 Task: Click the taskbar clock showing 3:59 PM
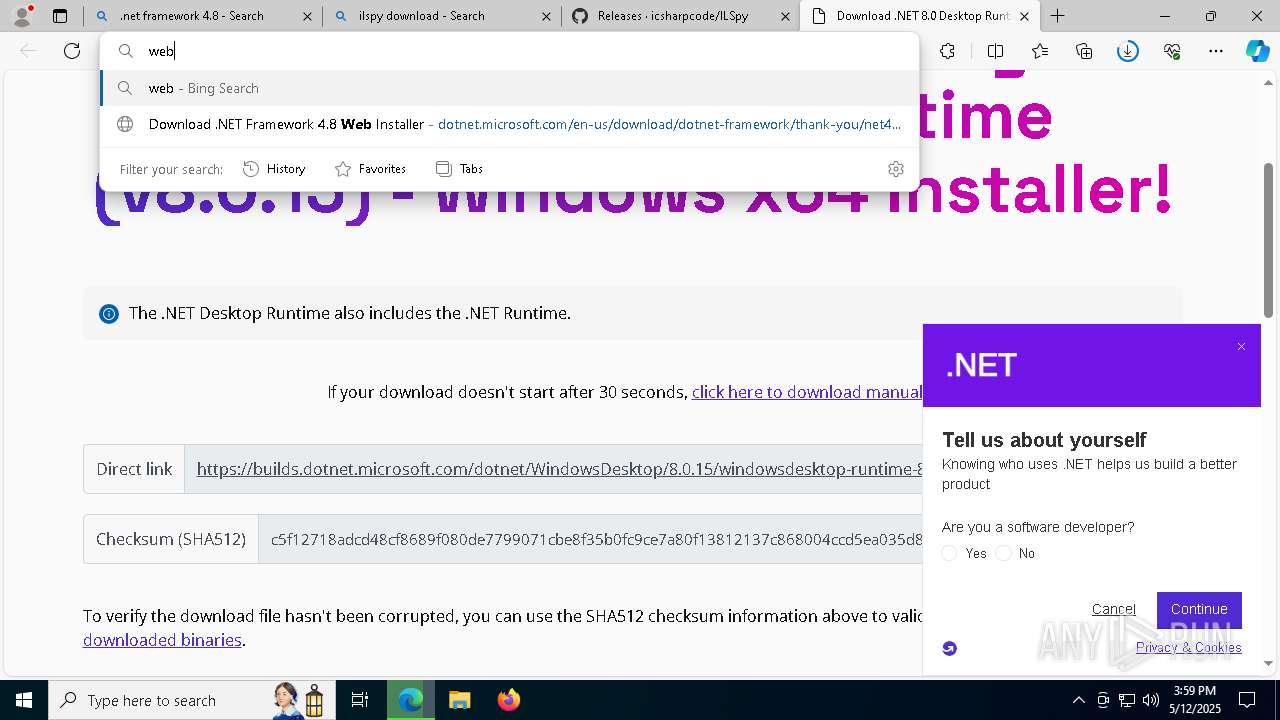(x=1194, y=700)
